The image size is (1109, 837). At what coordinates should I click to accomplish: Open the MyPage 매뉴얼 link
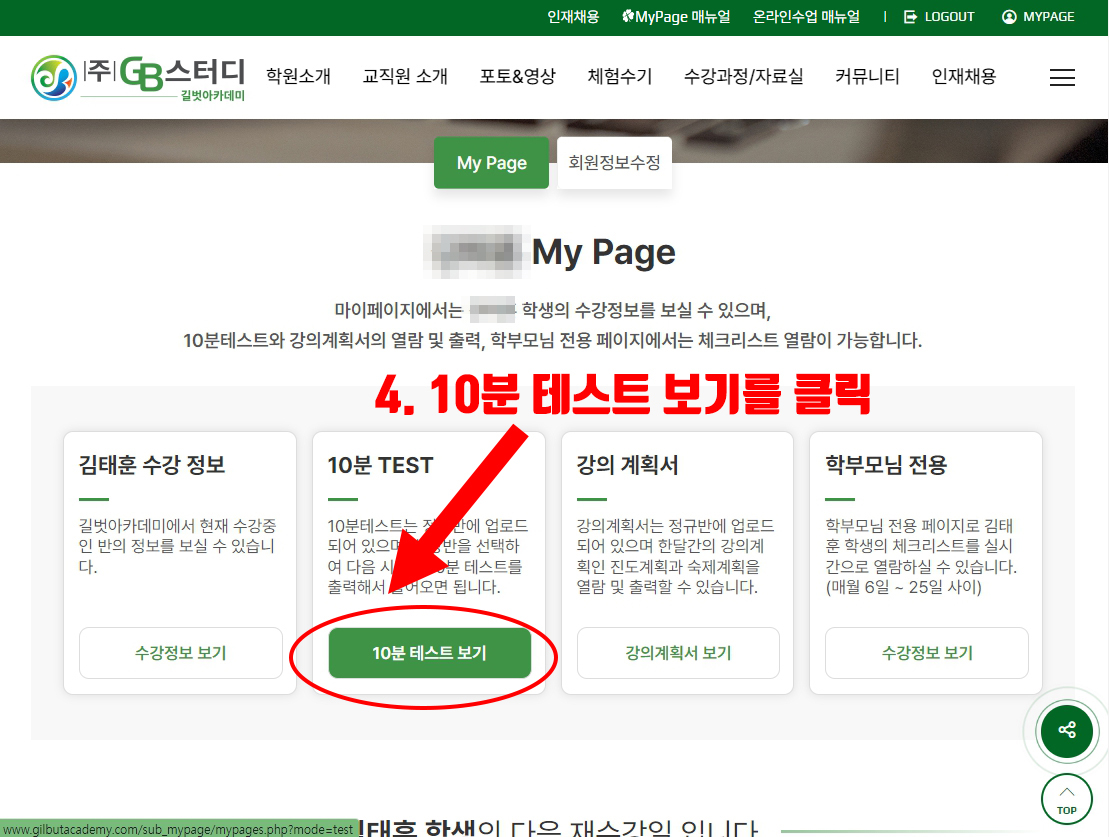tap(676, 17)
